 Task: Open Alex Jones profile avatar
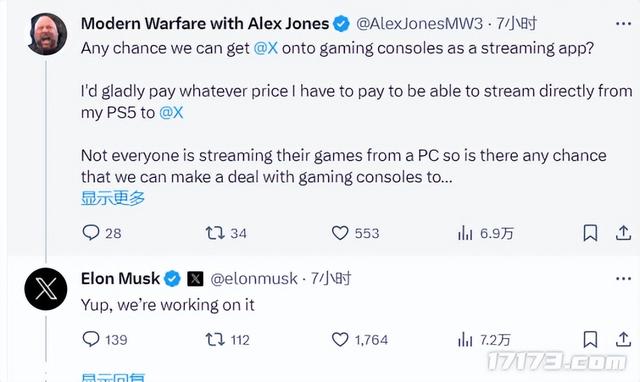[47, 34]
